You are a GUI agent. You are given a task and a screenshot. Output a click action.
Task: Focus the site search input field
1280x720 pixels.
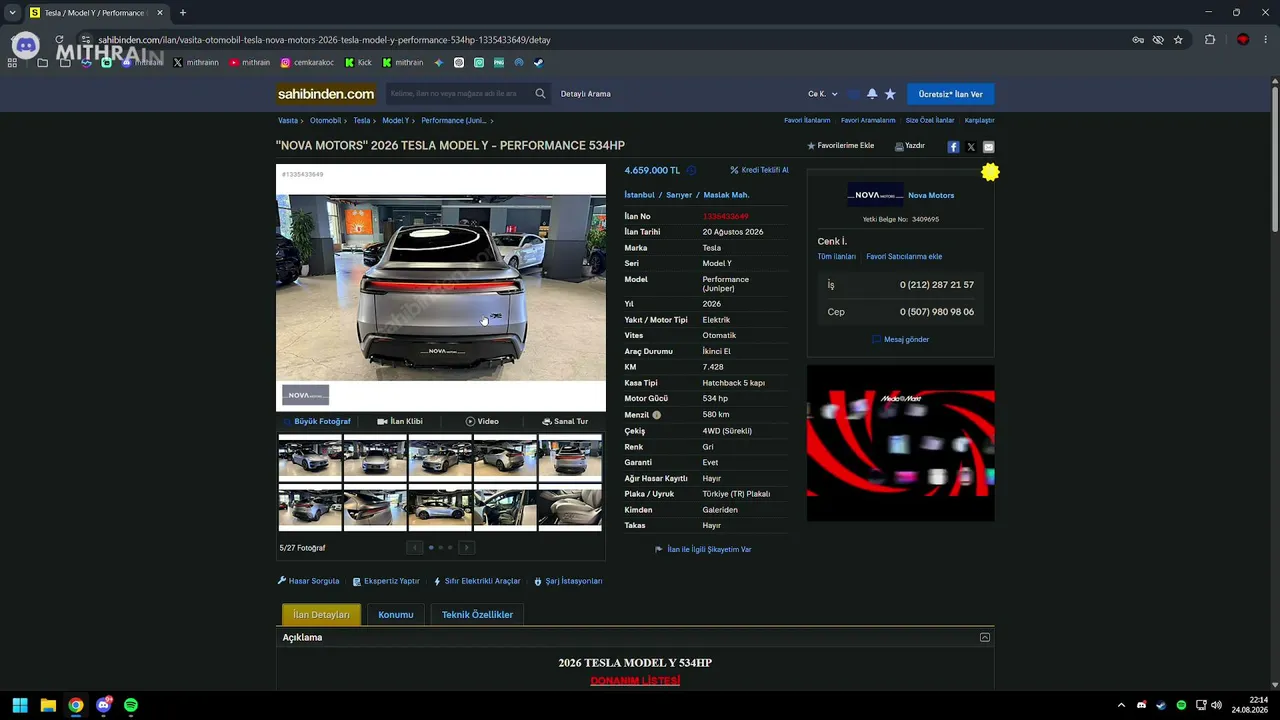coord(459,94)
